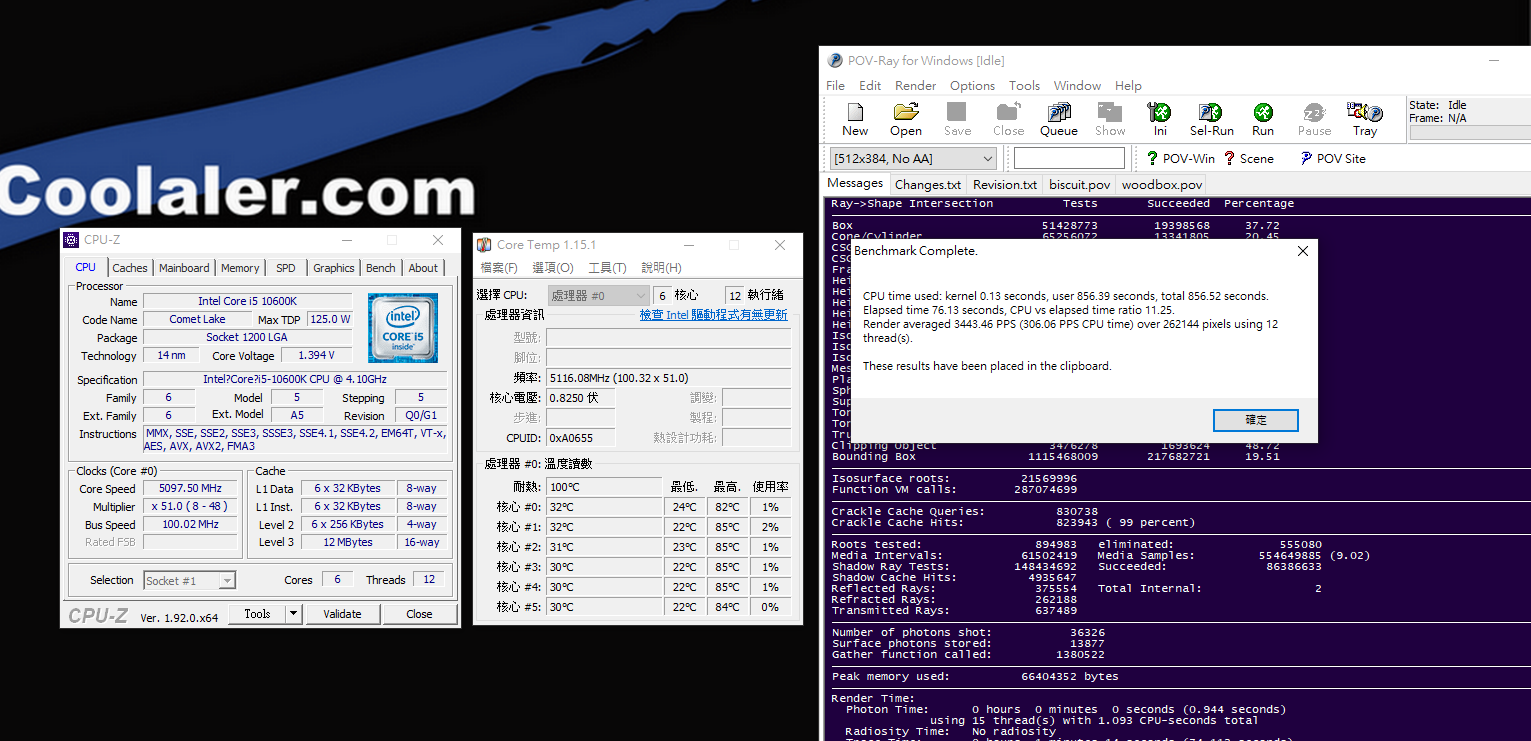
Task: Open the Options menu in POV-Ray
Action: point(972,86)
